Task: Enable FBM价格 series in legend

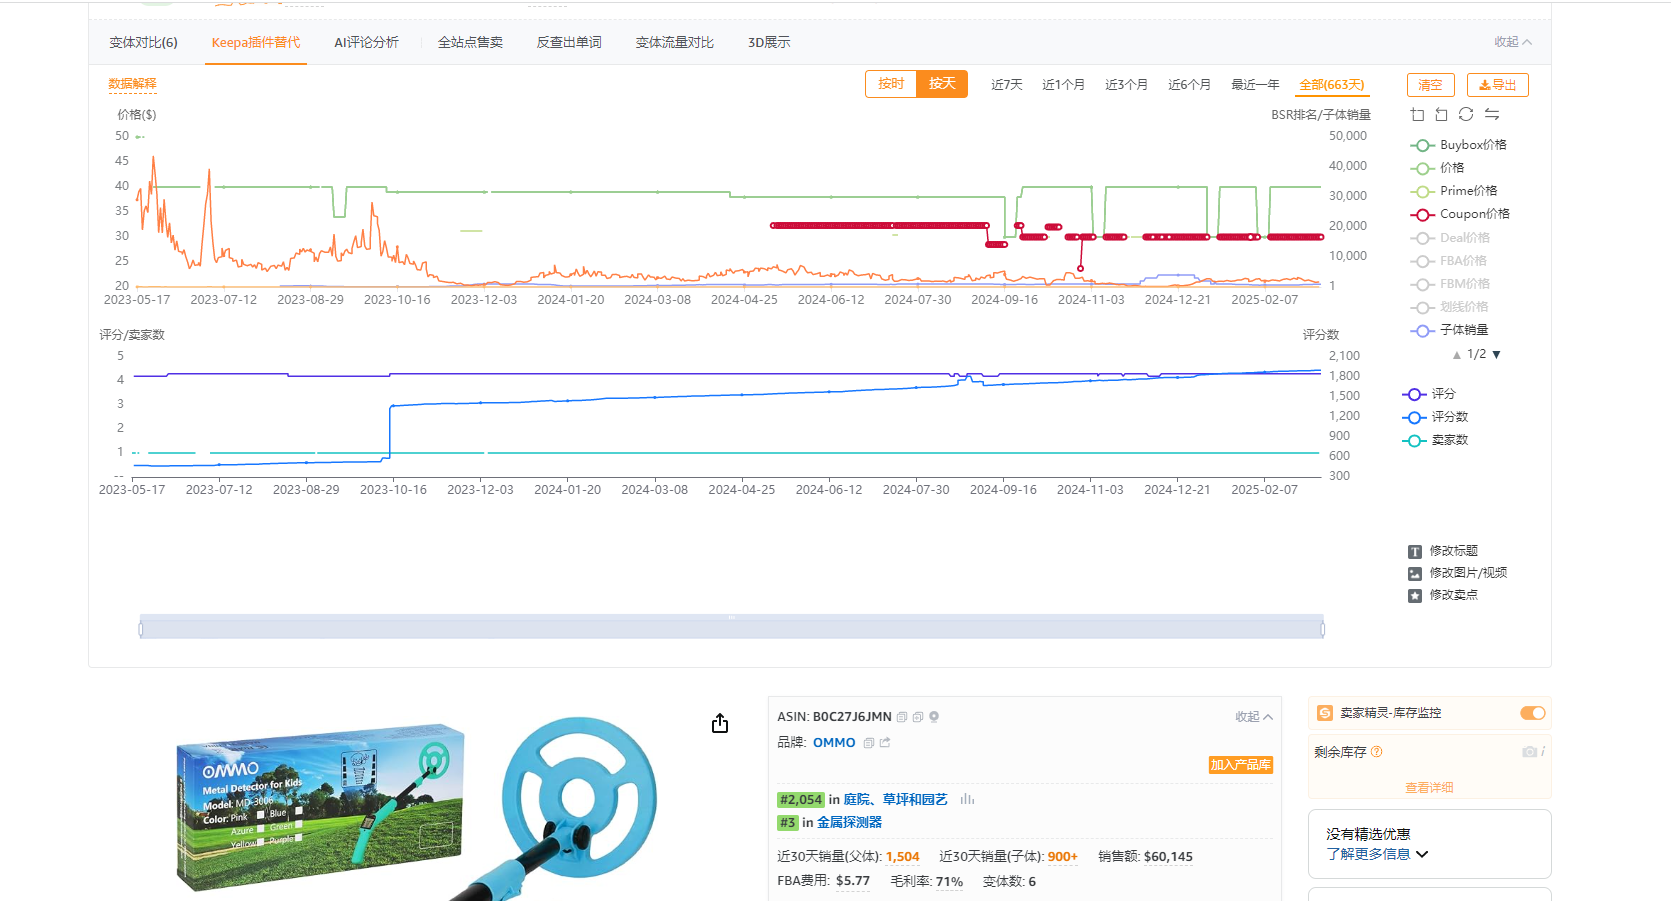Action: tap(1450, 284)
